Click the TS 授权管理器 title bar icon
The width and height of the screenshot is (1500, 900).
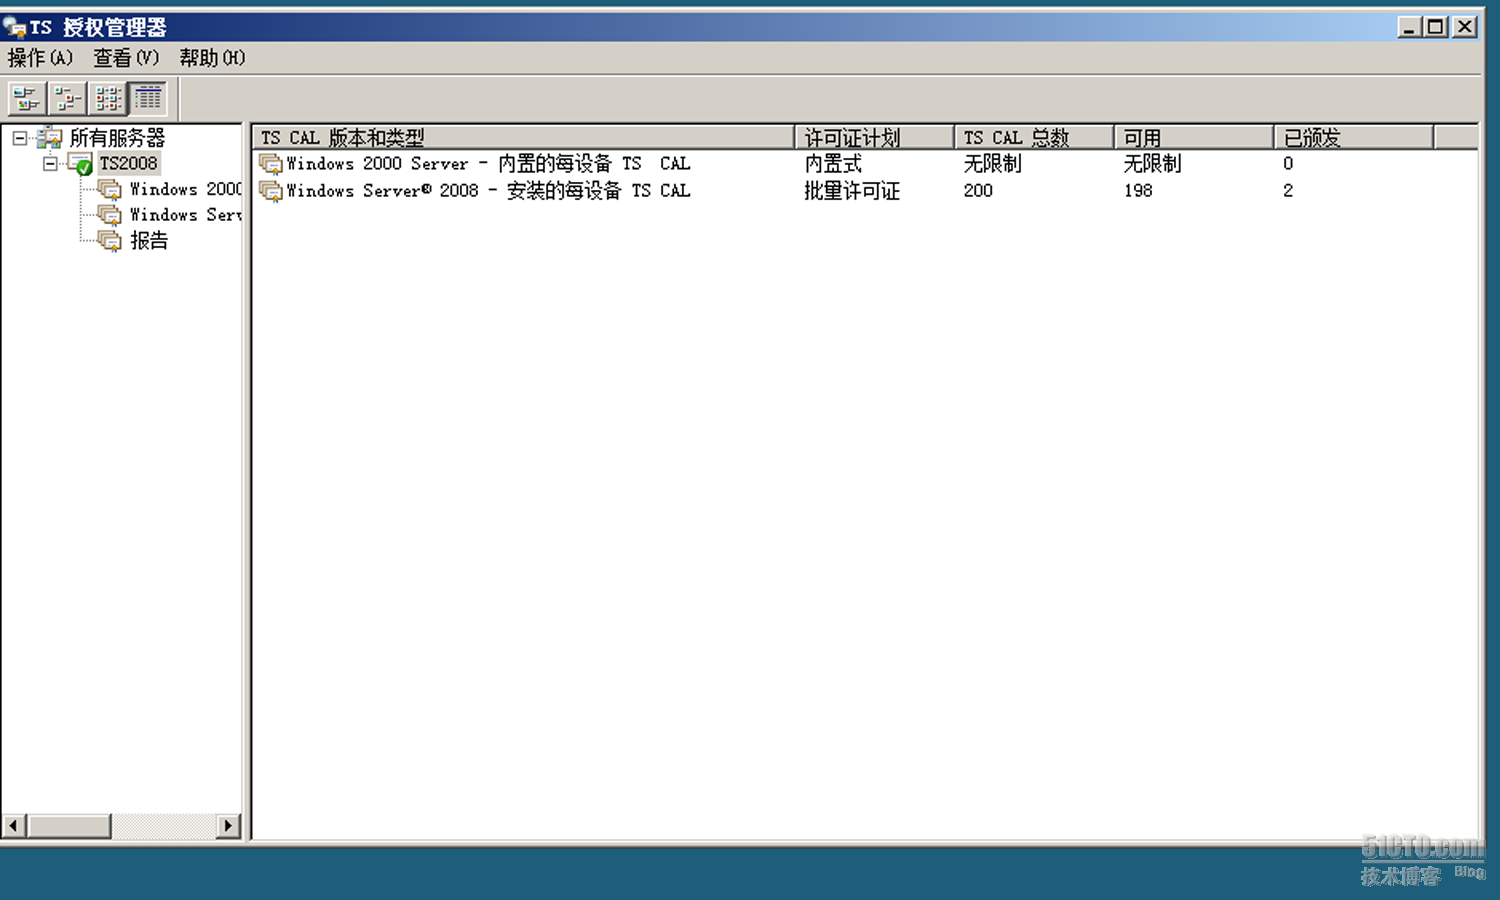[x=15, y=27]
